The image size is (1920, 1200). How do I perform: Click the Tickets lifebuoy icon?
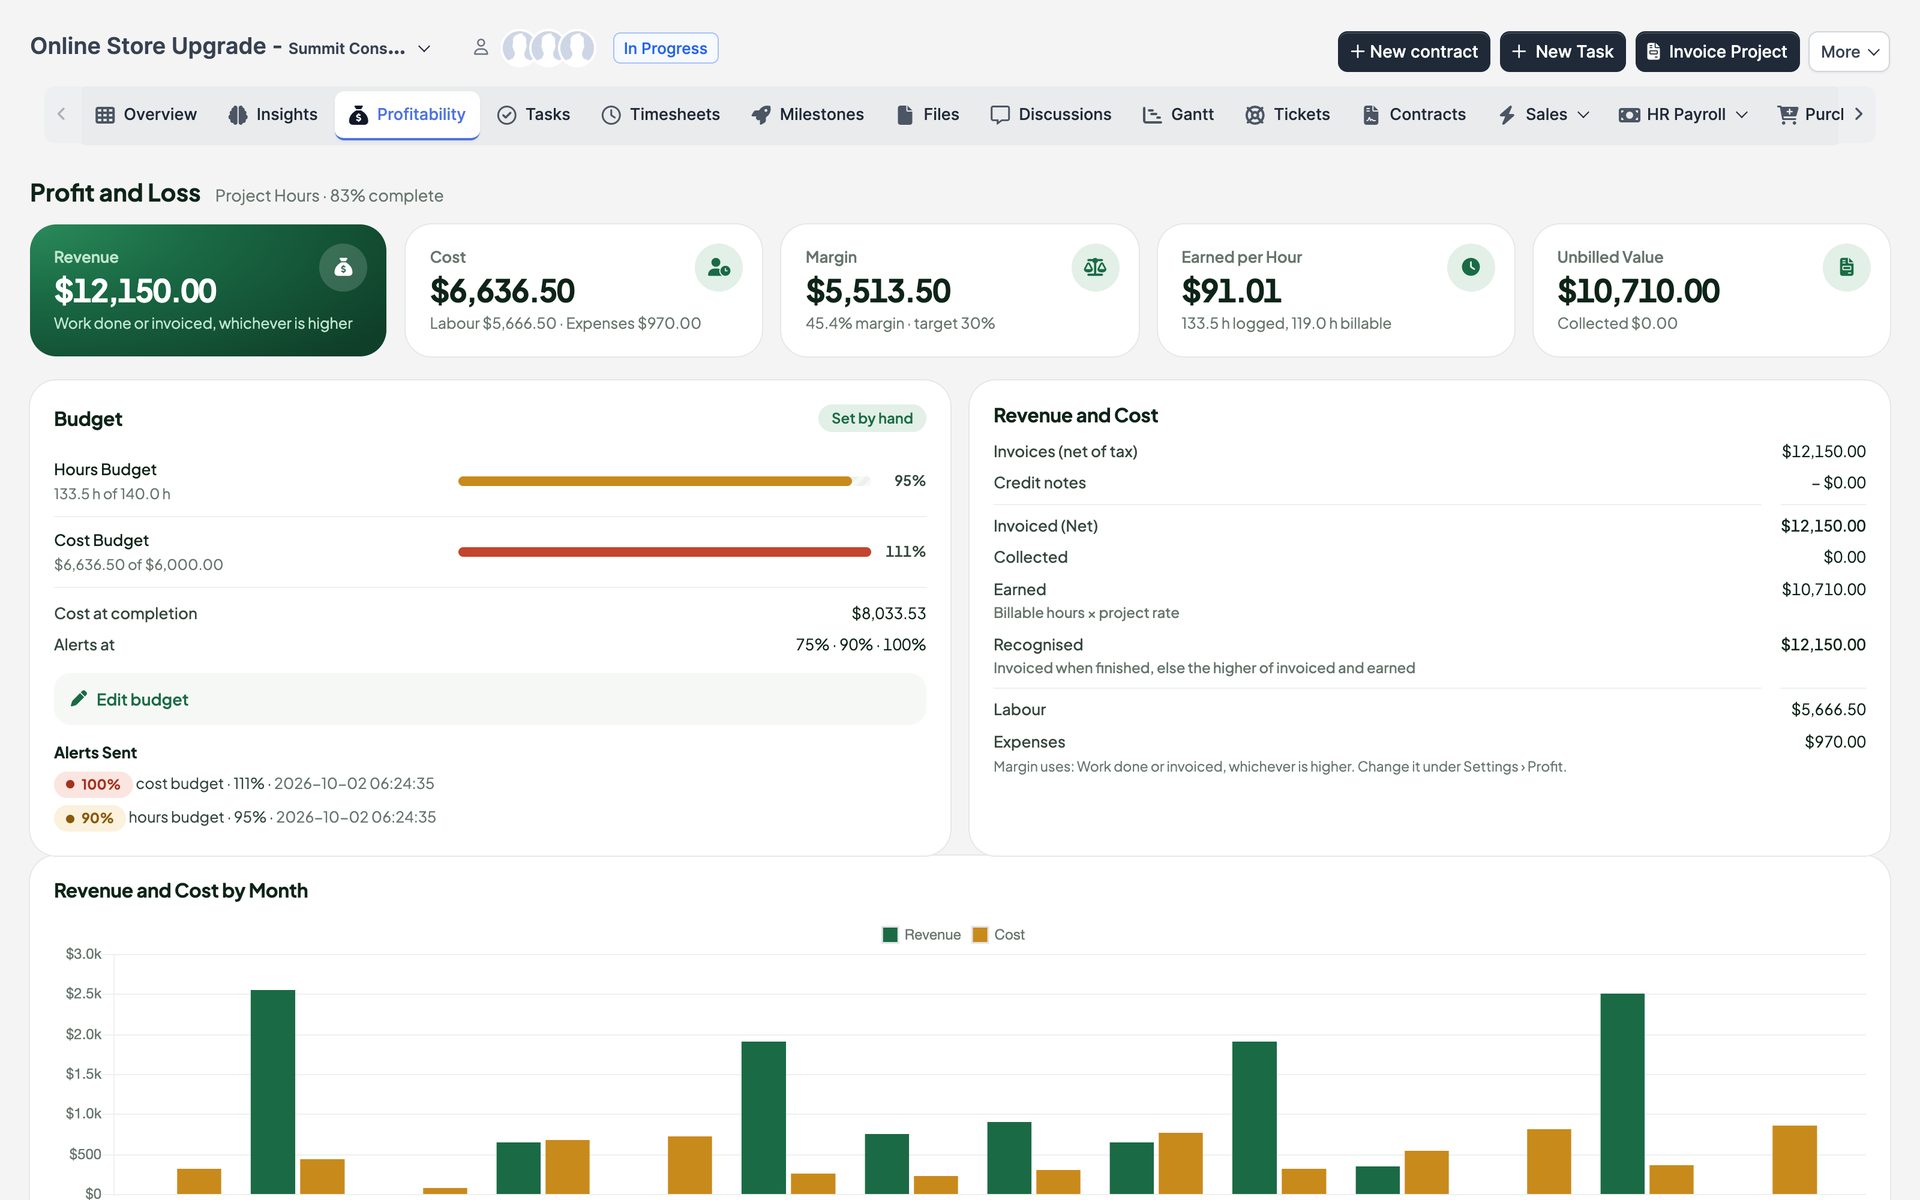click(1255, 115)
